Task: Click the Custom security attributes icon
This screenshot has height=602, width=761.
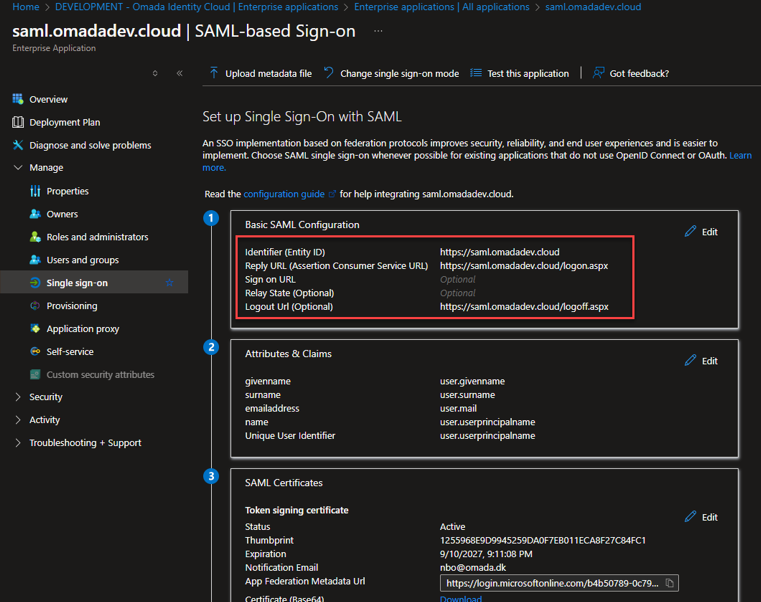Action: click(35, 374)
